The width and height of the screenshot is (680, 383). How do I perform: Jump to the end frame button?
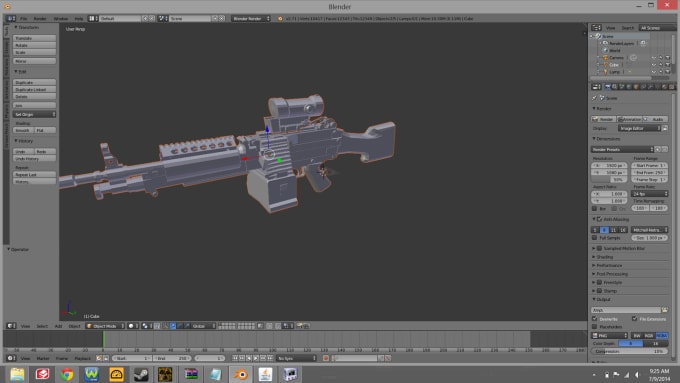(270, 358)
